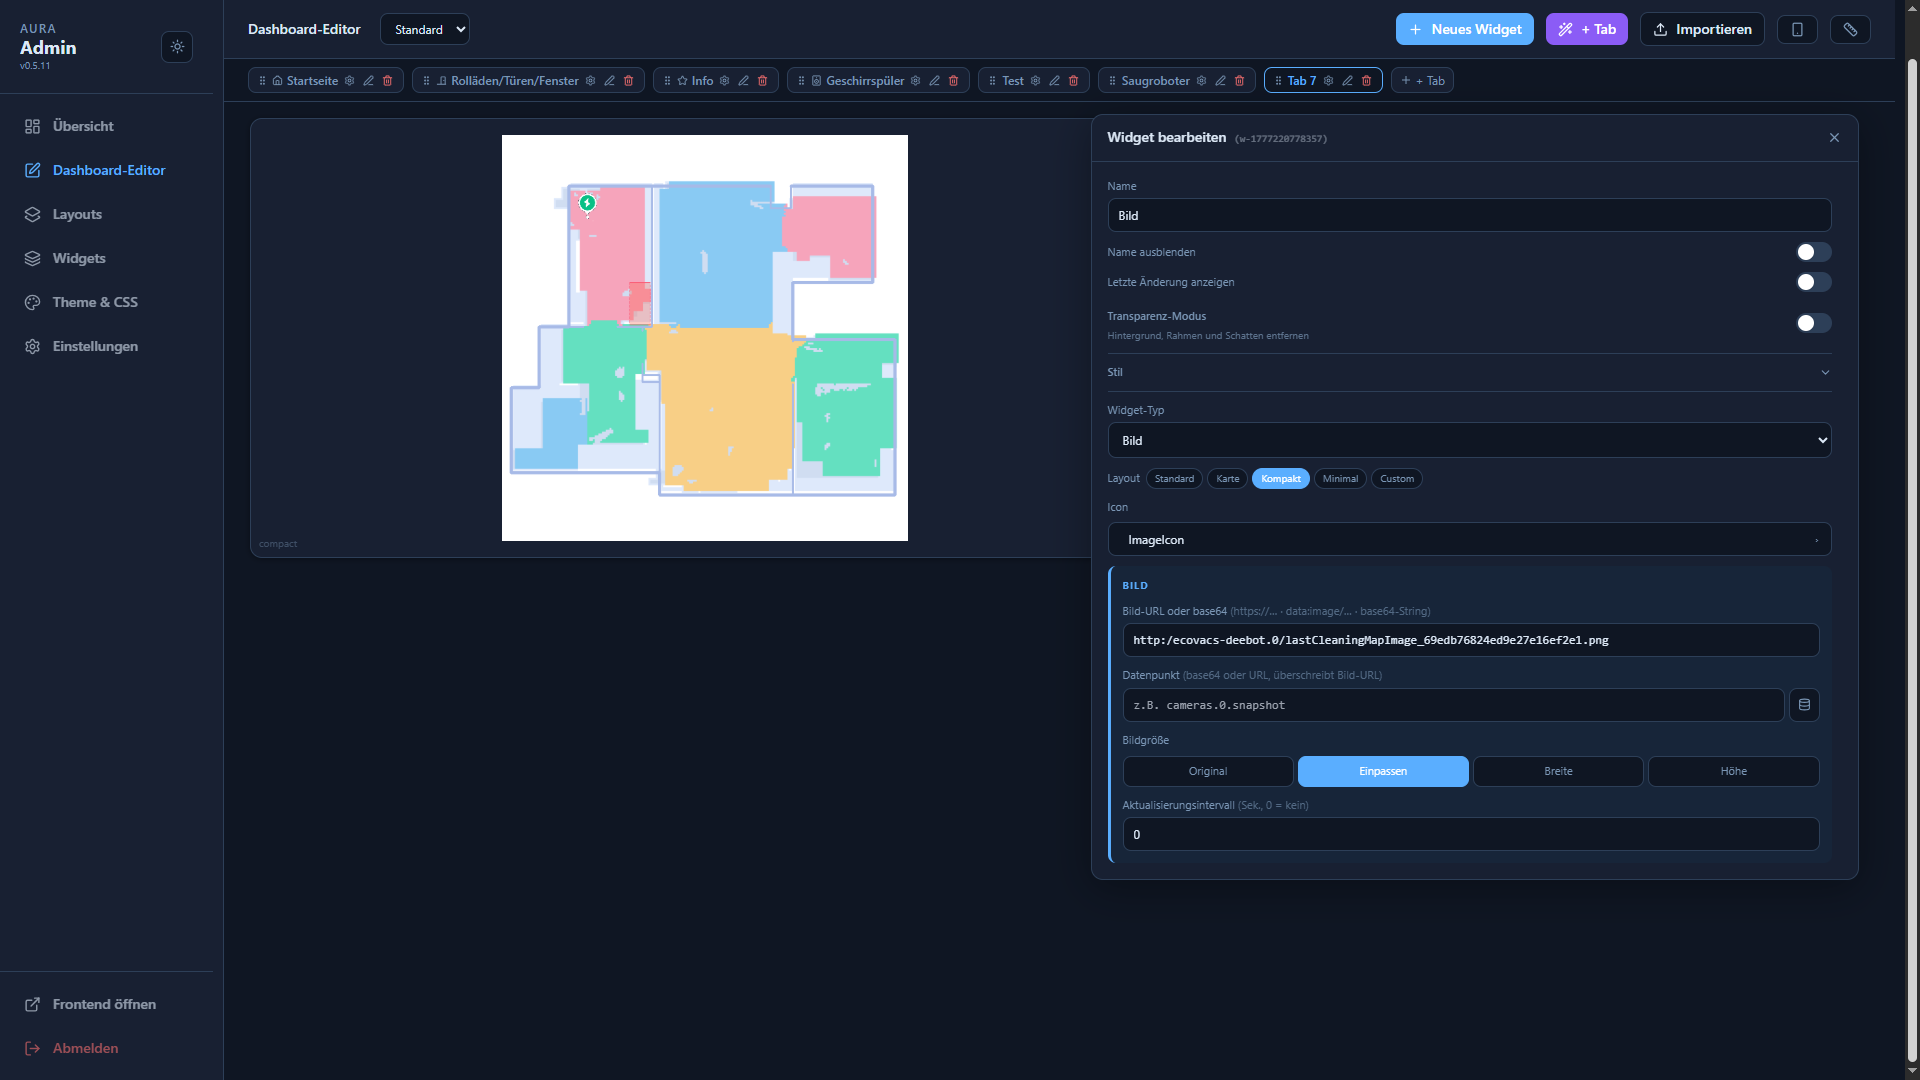Open the Widget-Typ dropdown showing Bild
This screenshot has width=1920, height=1080.
[x=1468, y=440]
